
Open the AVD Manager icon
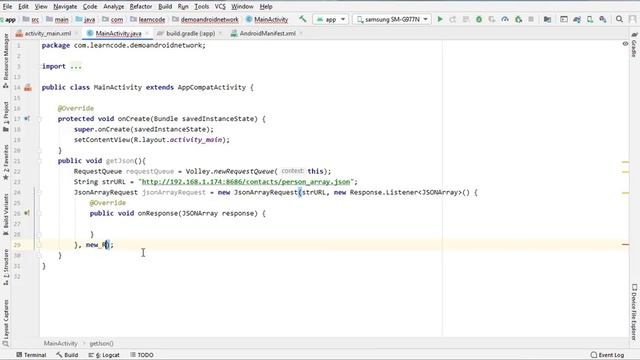590,19
